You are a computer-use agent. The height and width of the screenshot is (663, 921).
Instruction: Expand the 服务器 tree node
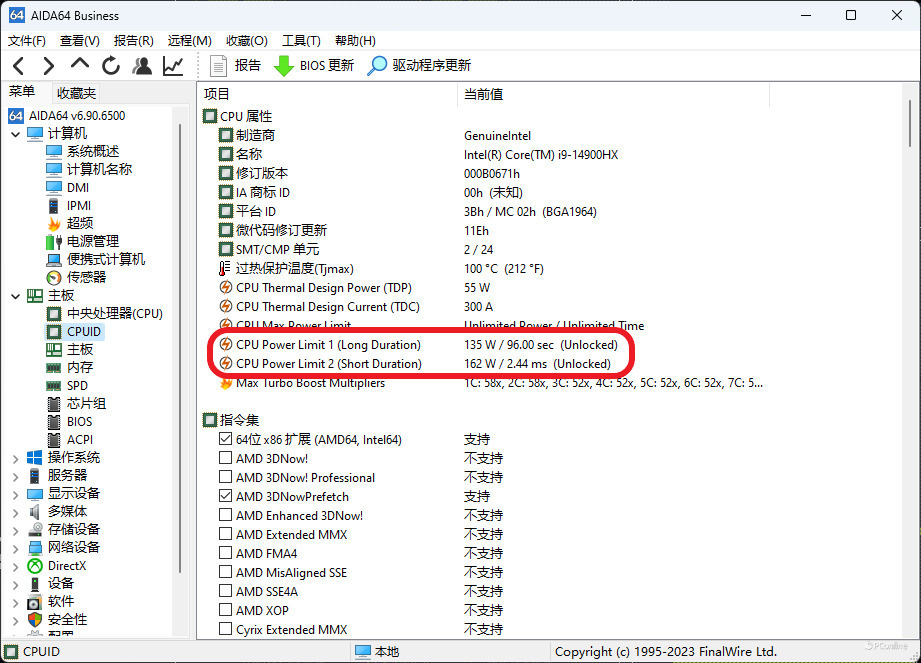[x=16, y=476]
